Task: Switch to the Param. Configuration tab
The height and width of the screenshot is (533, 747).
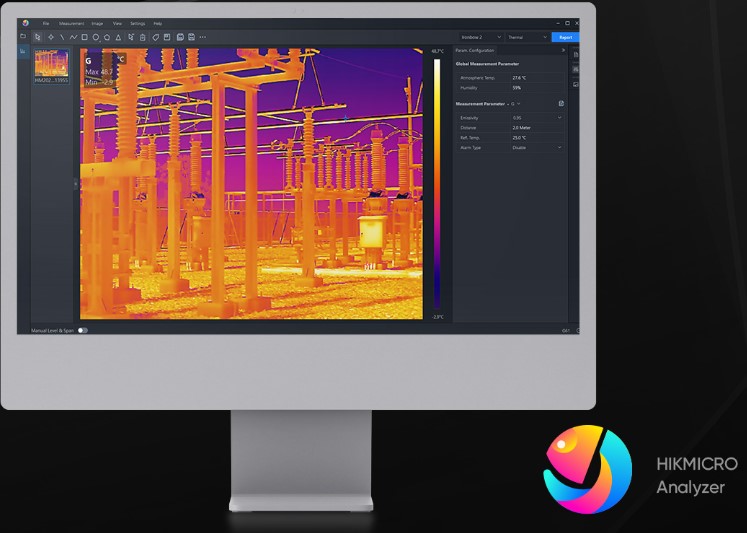Action: pos(475,50)
